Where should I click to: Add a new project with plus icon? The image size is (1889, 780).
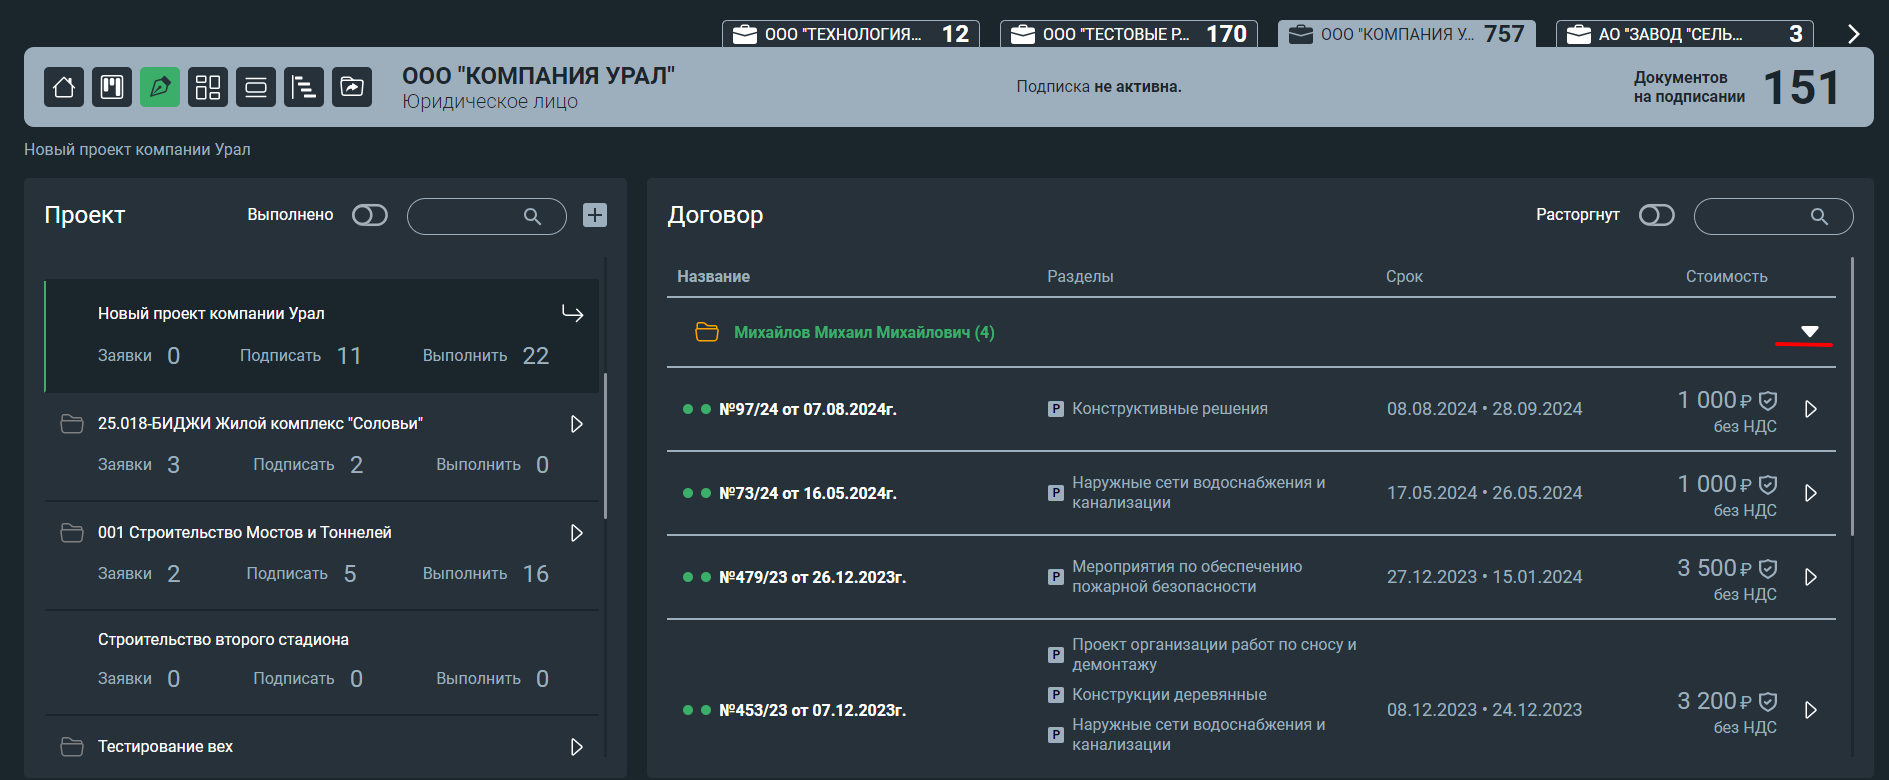[x=595, y=215]
